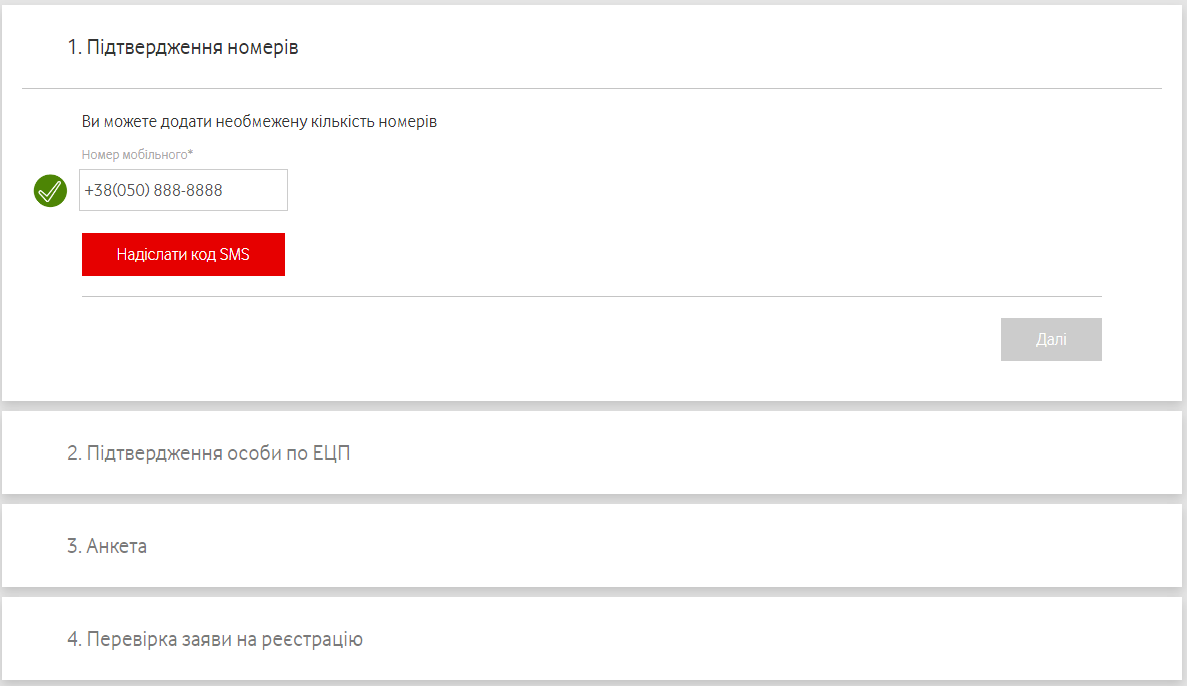The width and height of the screenshot is (1187, 686).
Task: Click the step number "3." before Анкета
Action: [x=74, y=546]
